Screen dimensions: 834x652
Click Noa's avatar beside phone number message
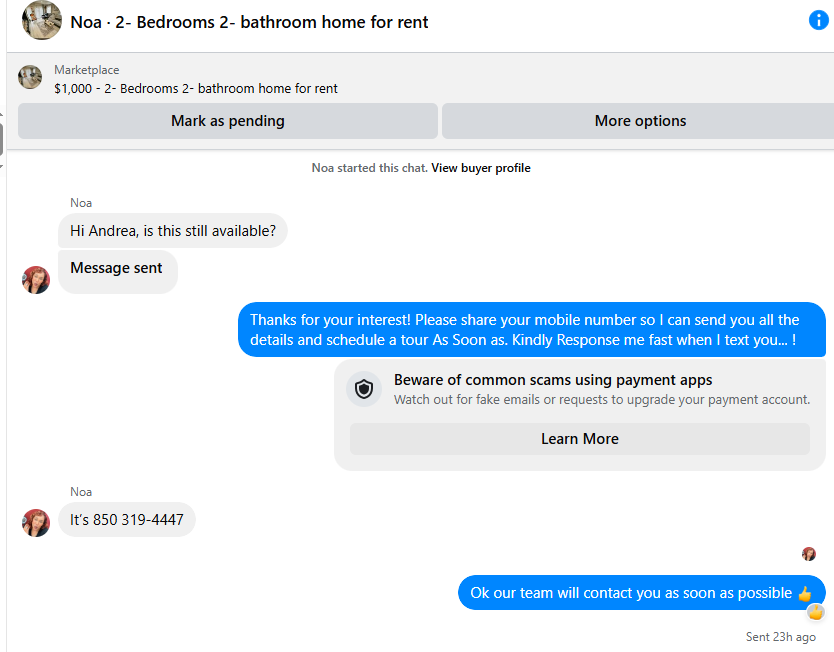tap(36, 523)
